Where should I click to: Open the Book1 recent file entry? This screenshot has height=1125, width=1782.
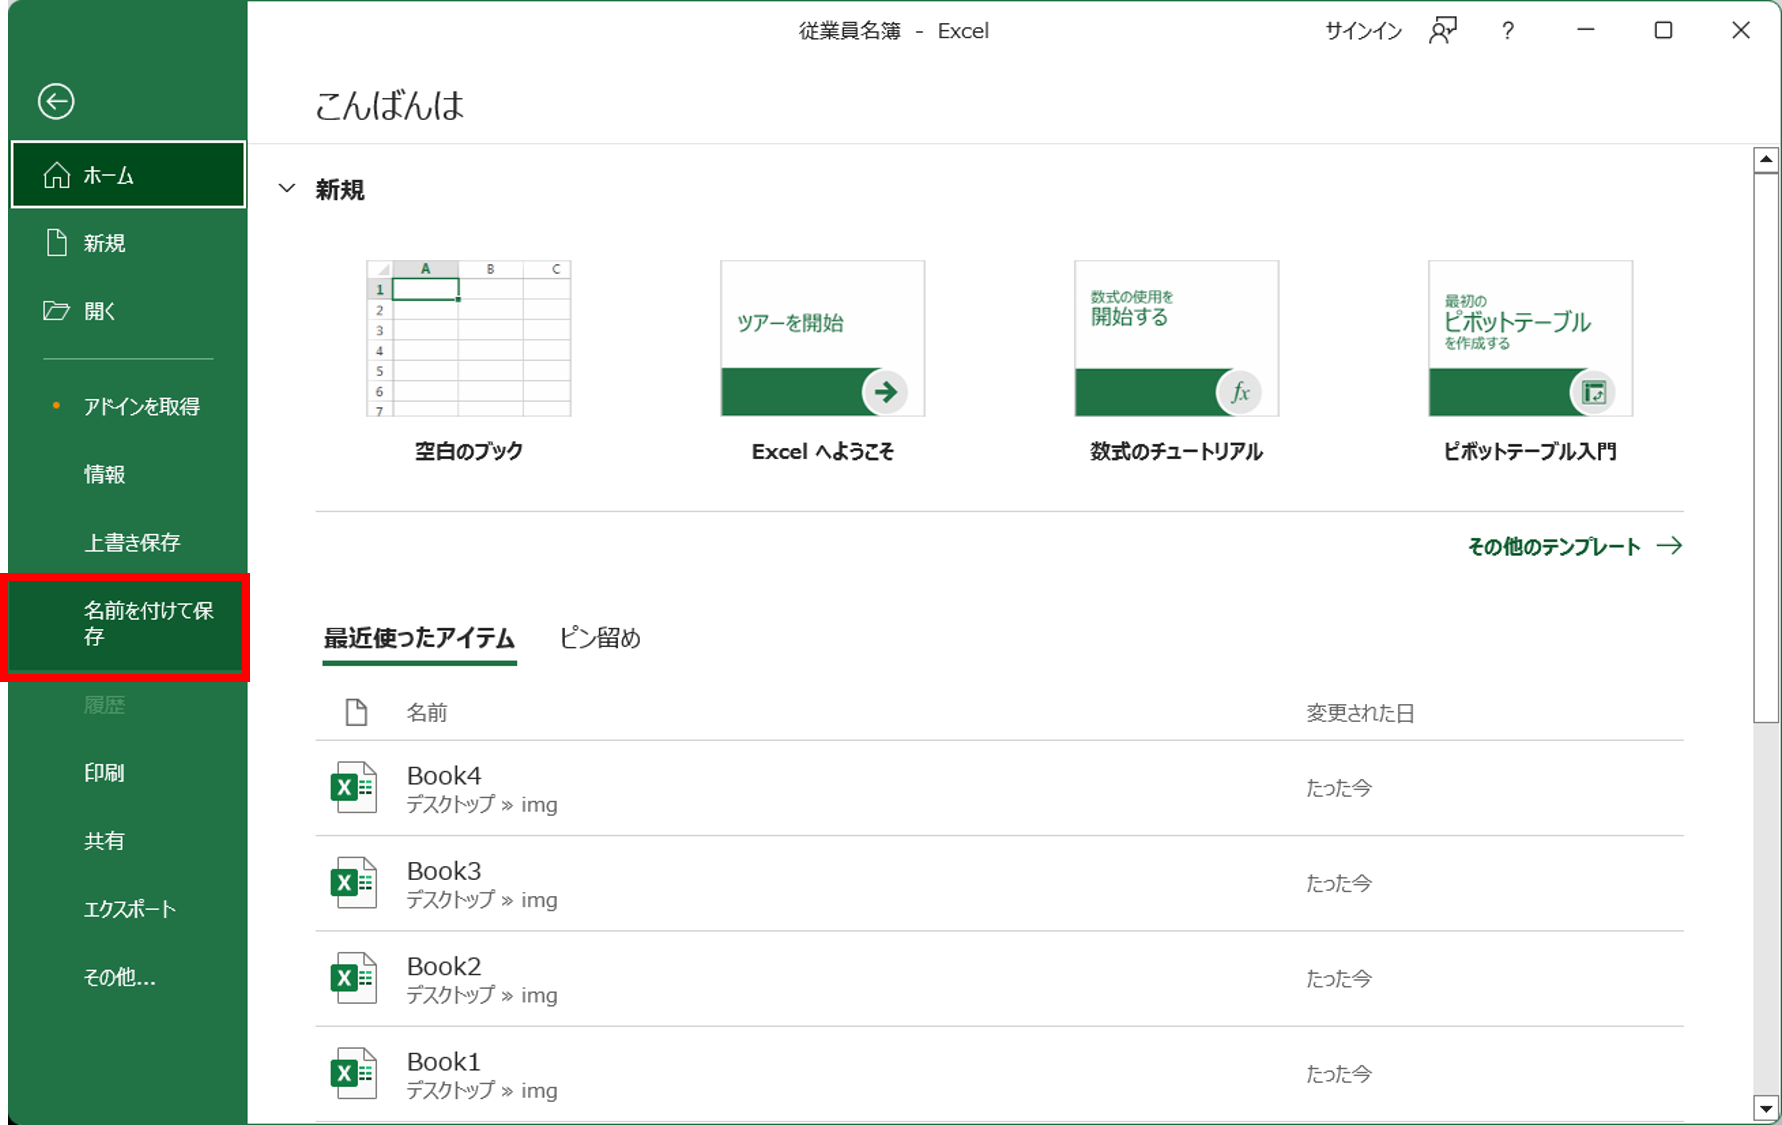pos(444,1073)
